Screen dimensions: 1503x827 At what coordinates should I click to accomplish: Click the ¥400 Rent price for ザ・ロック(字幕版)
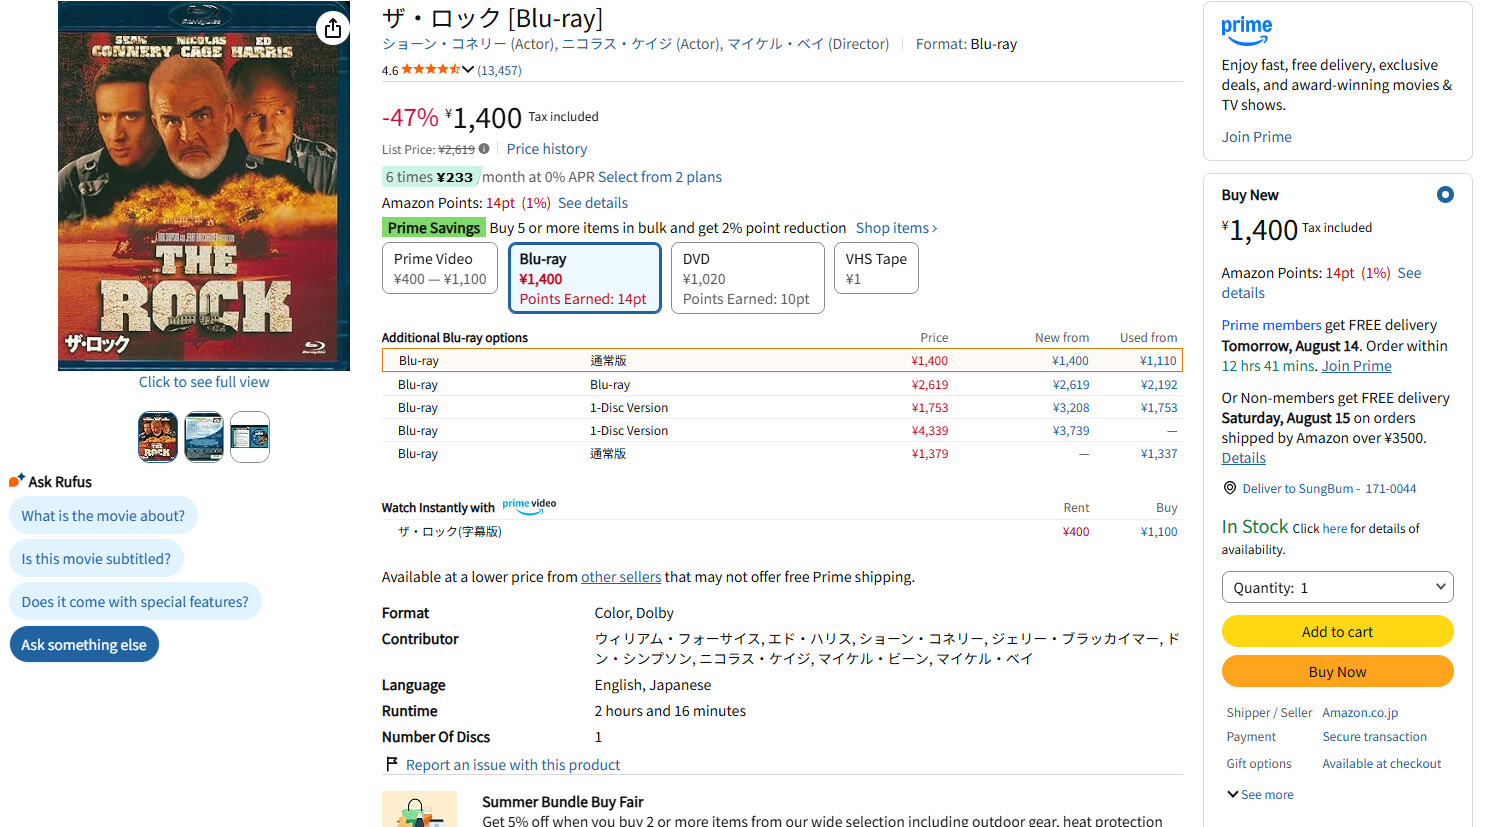(1076, 532)
